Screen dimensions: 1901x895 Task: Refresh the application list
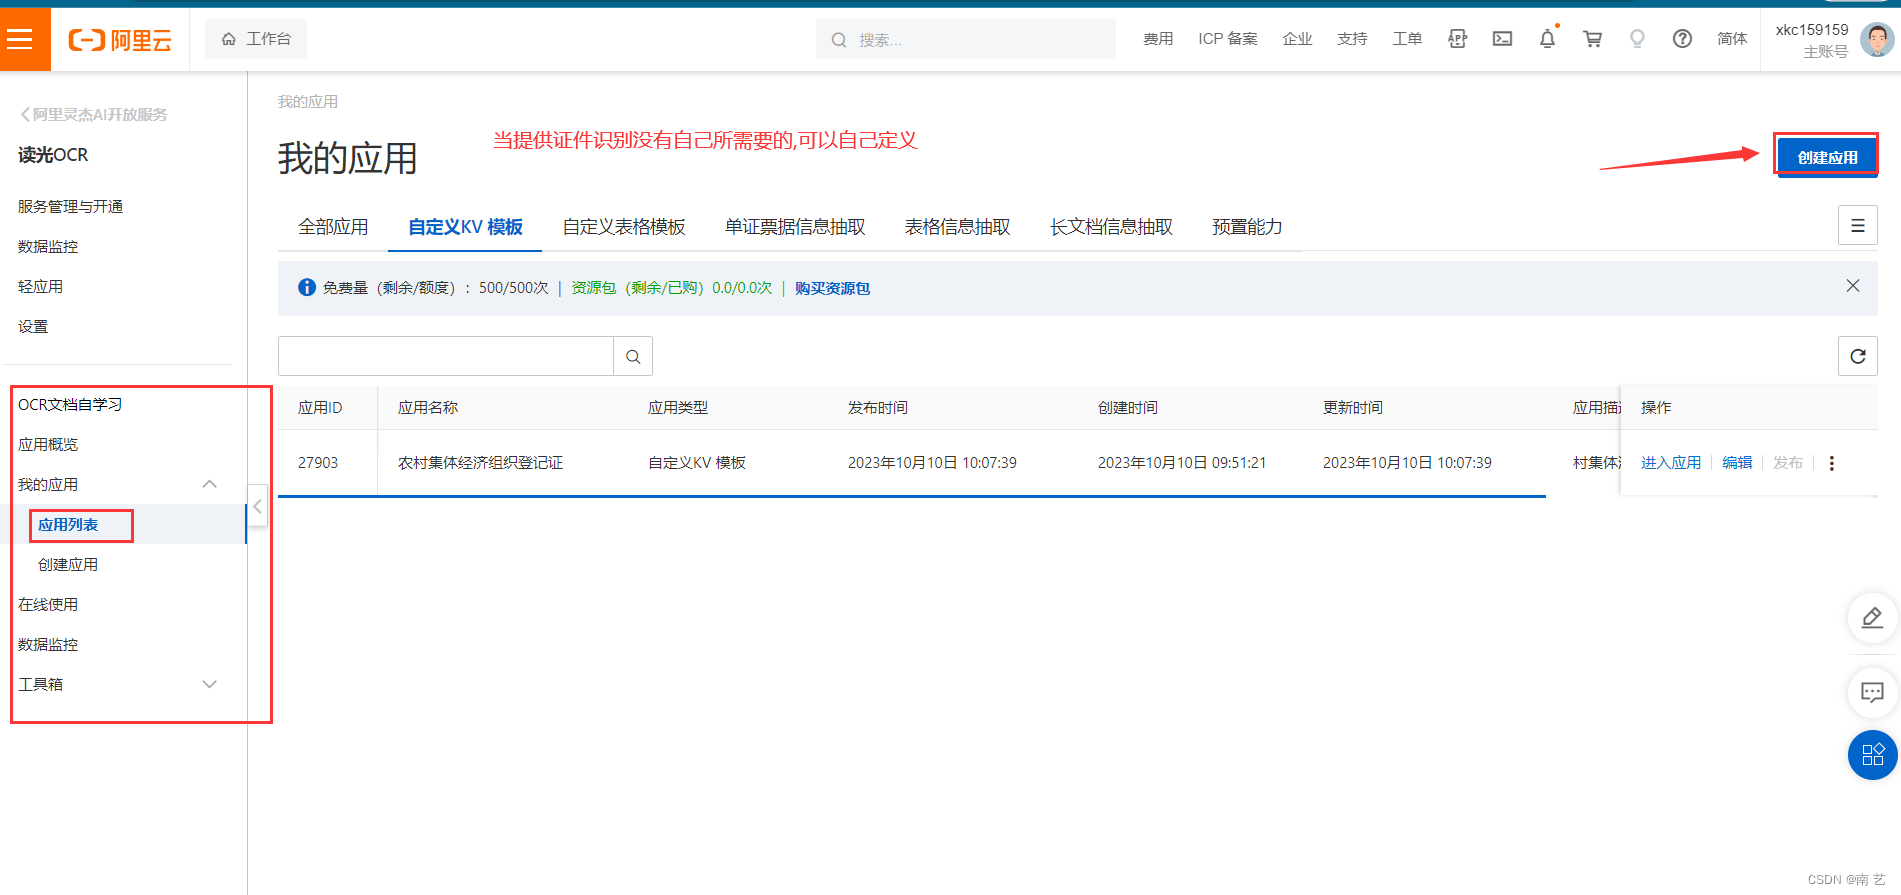[x=1857, y=356]
